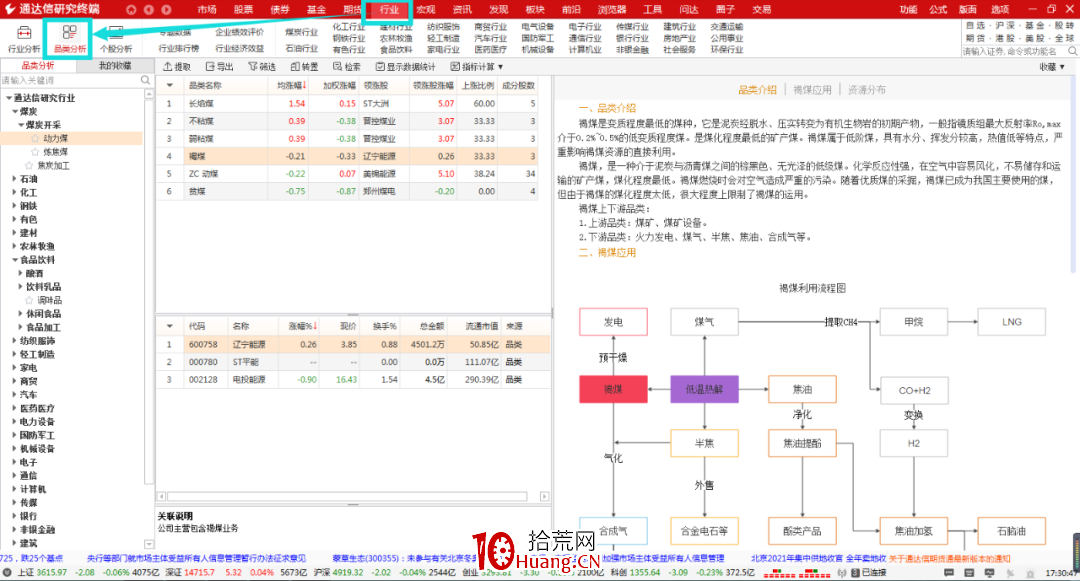Navigate forward with the right arrow icon

[166, 10]
